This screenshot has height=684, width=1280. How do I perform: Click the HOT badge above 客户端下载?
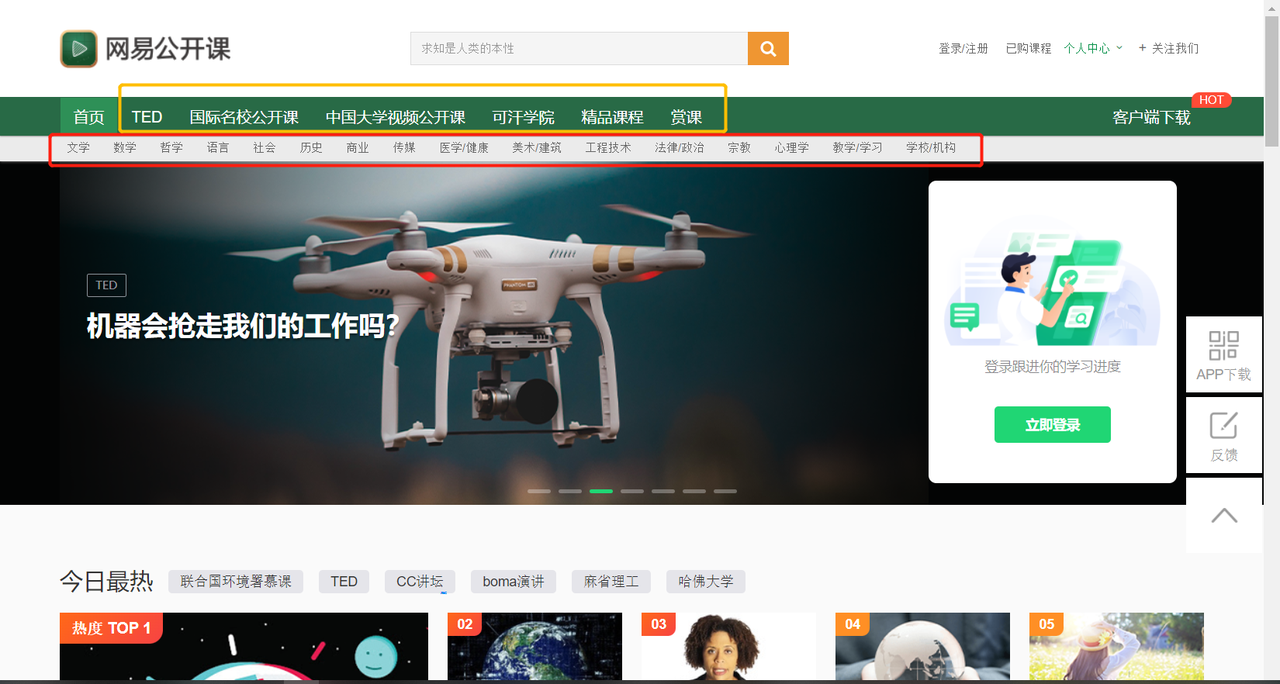click(x=1211, y=99)
